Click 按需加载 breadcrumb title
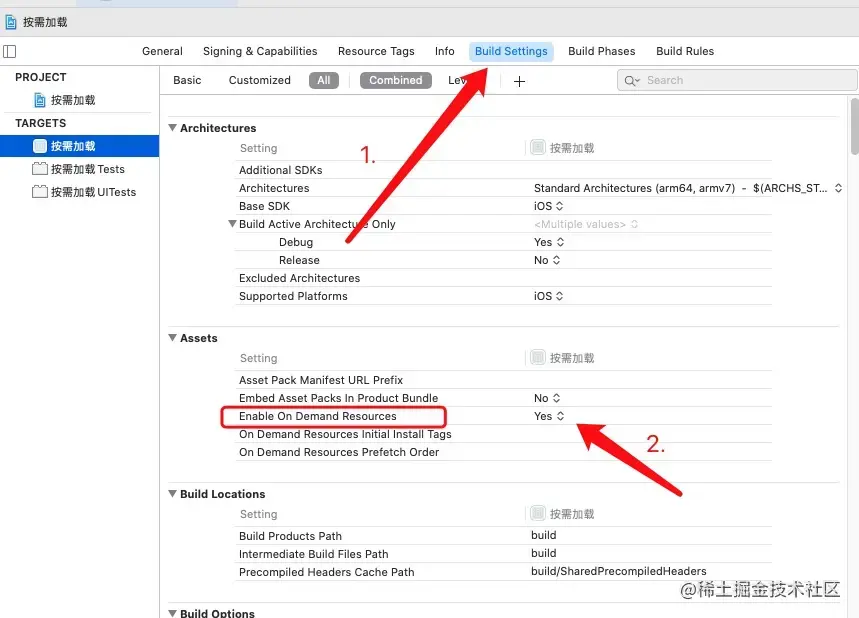The image size is (859, 618). pyautogui.click(x=45, y=22)
